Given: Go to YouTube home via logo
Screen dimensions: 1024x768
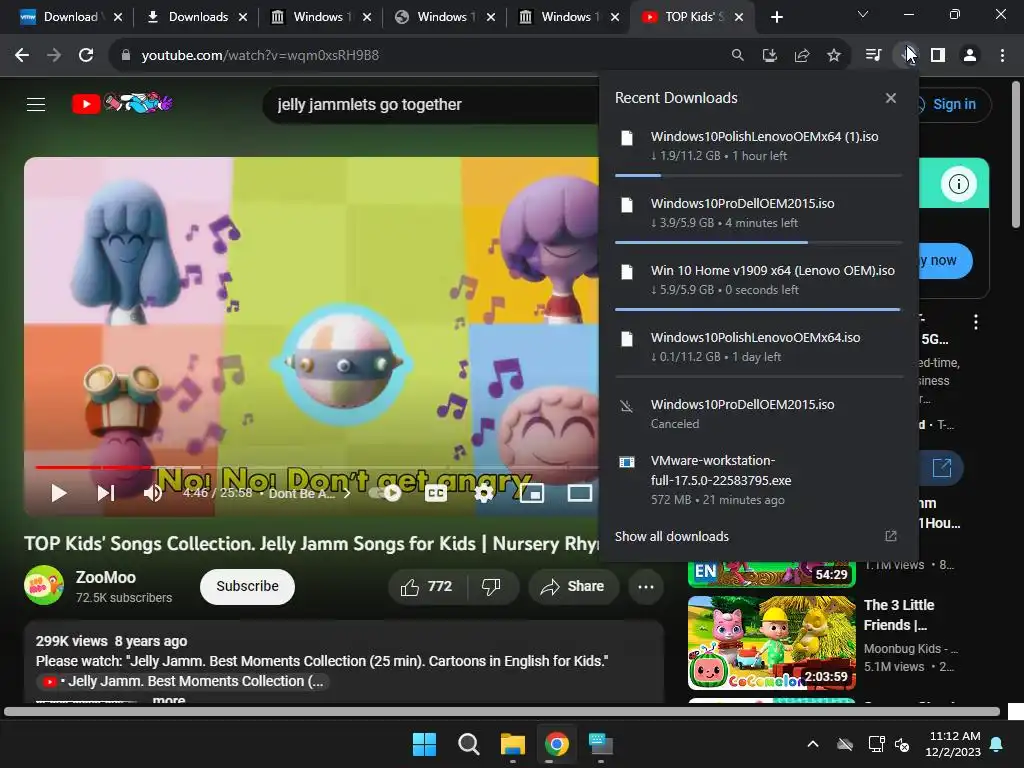Looking at the screenshot, I should tap(122, 103).
